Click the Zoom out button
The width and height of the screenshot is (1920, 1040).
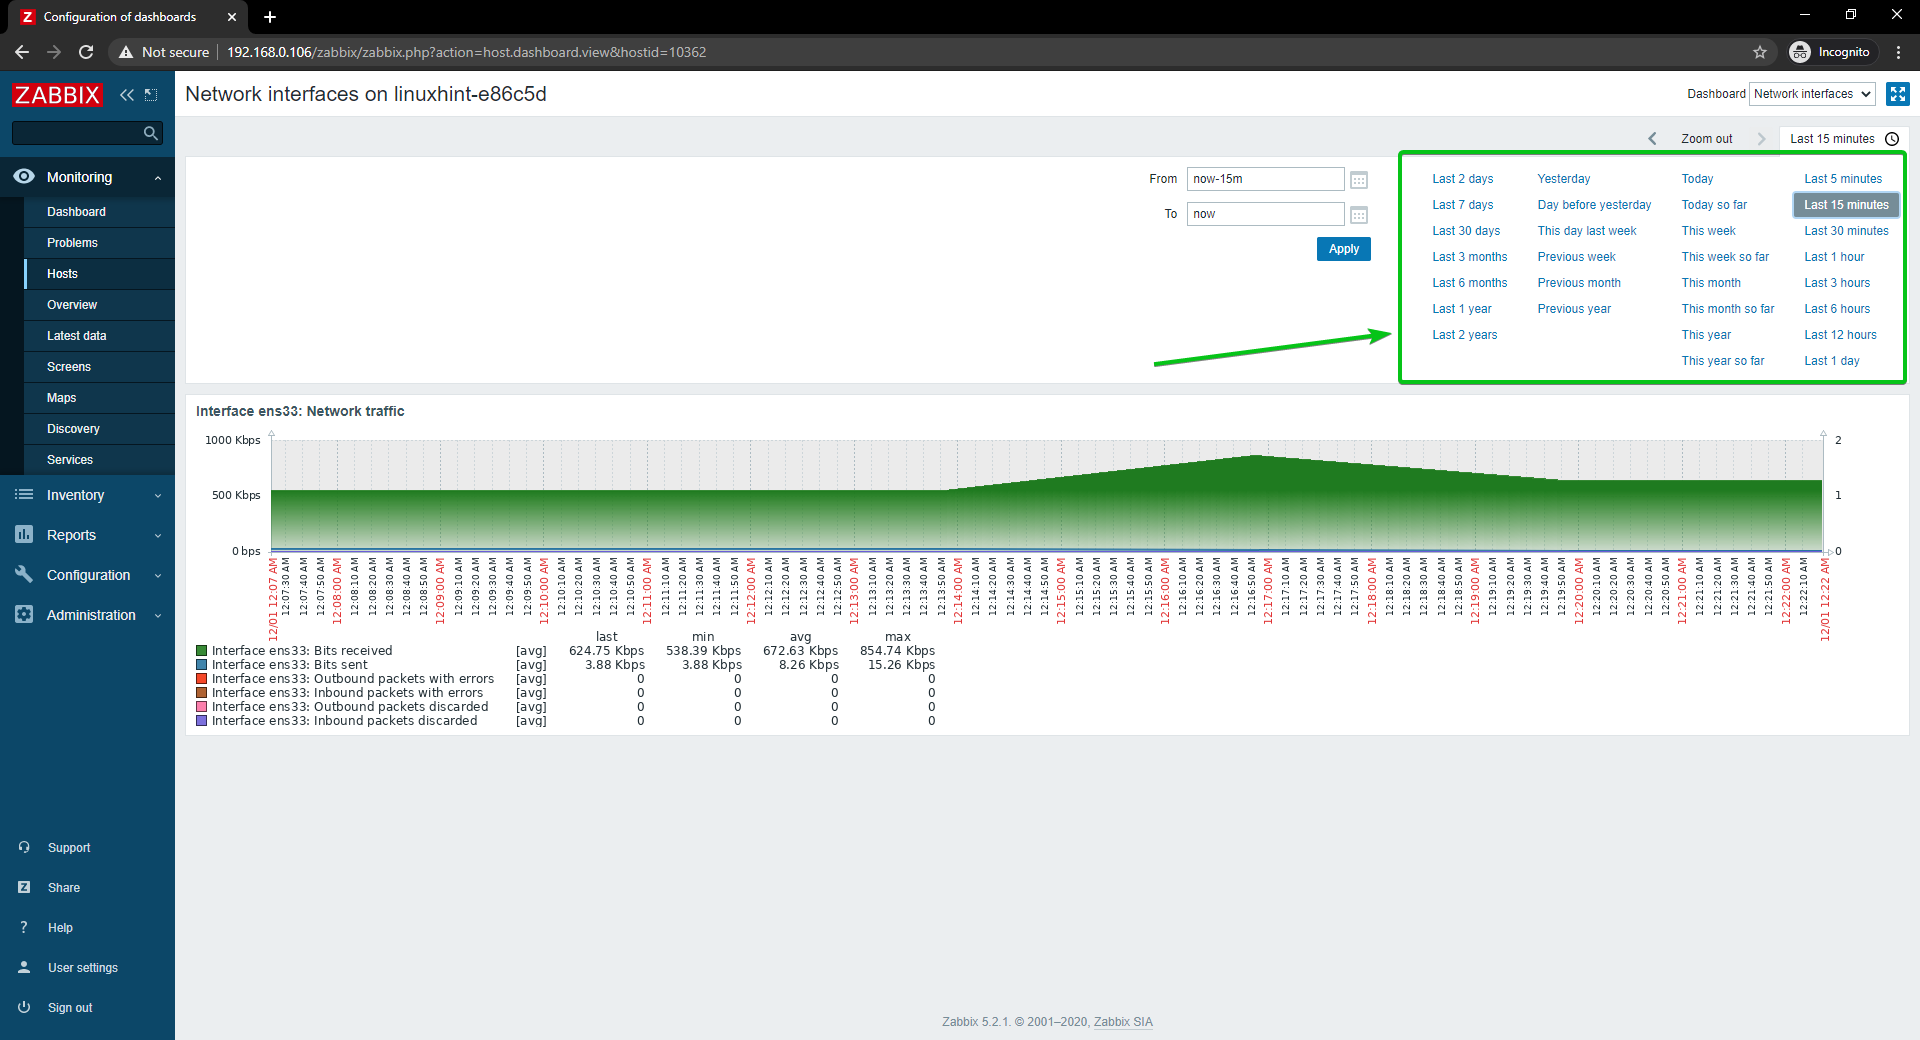pyautogui.click(x=1706, y=139)
